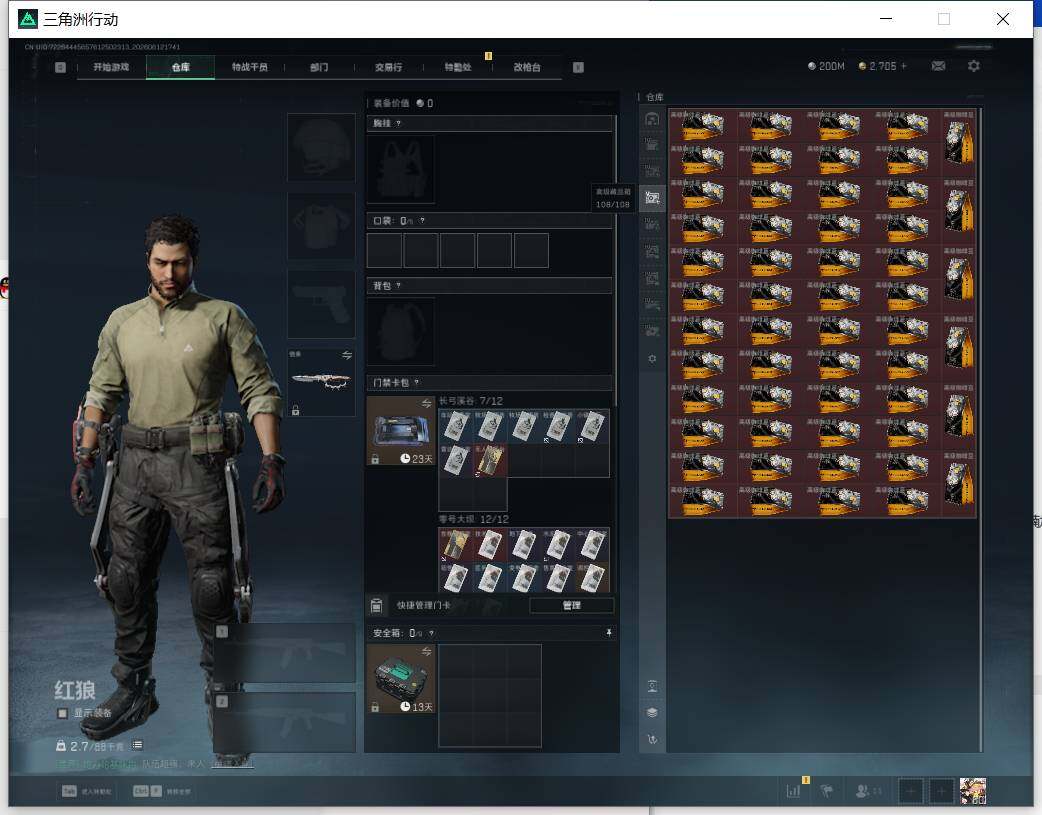The height and width of the screenshot is (815, 1042).
Task: Select the red keycard under 长弓溪谷
Action: click(x=490, y=460)
